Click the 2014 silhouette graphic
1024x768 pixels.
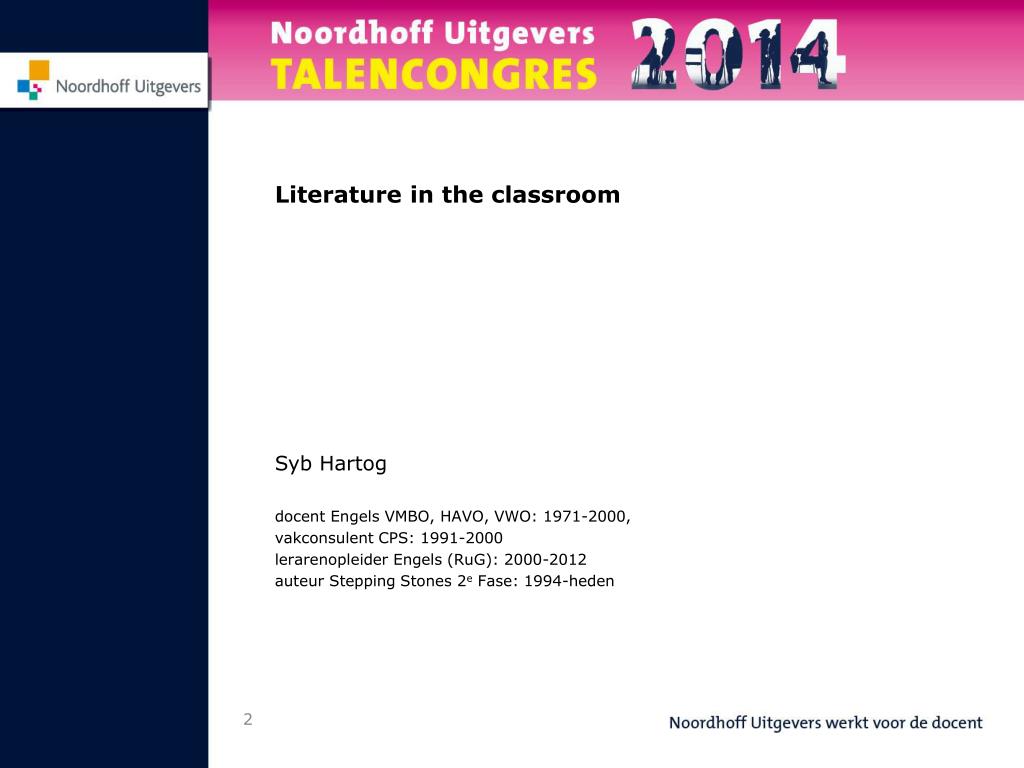pyautogui.click(x=739, y=54)
